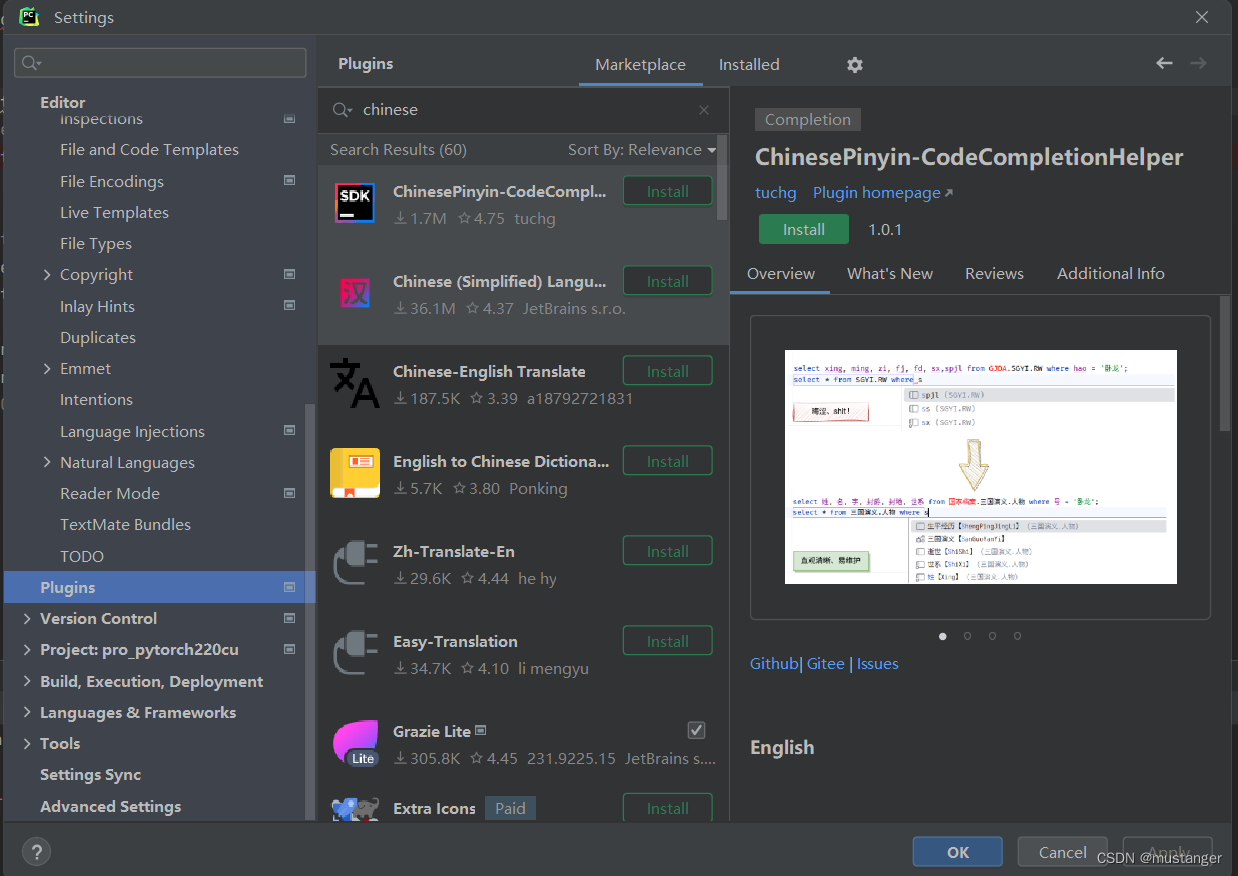1238x876 pixels.
Task: Click the project-level marker beside Inlay Hints
Action: coord(289,305)
